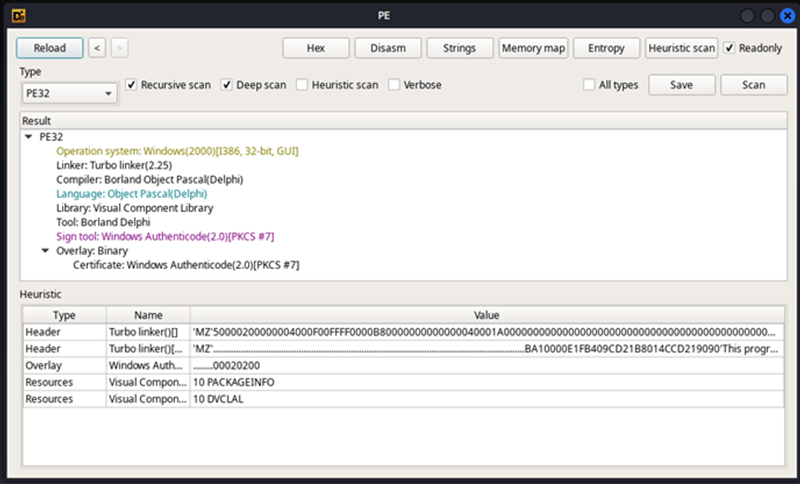
Task: Close the PE window
Action: (x=787, y=16)
